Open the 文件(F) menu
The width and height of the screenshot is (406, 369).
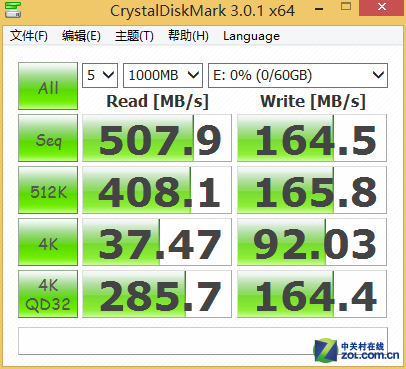[29, 36]
